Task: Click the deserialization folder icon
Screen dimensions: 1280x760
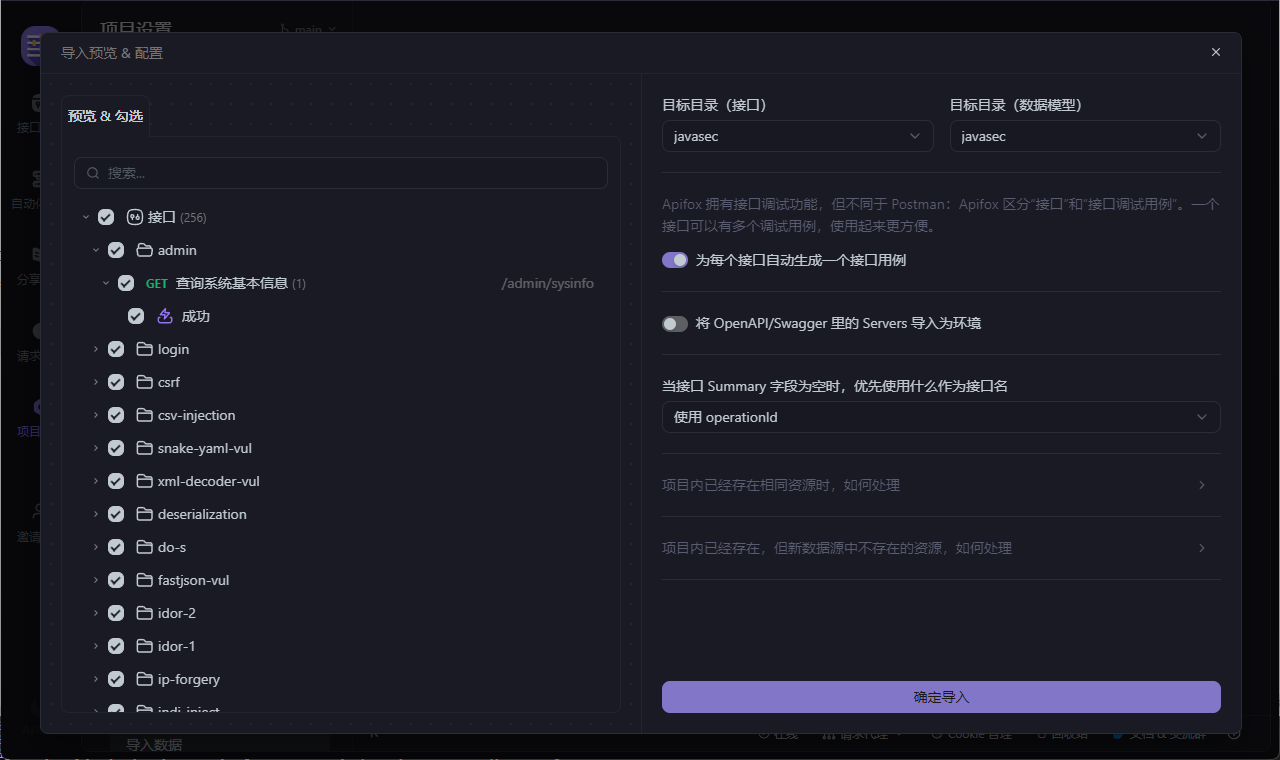Action: click(x=144, y=514)
